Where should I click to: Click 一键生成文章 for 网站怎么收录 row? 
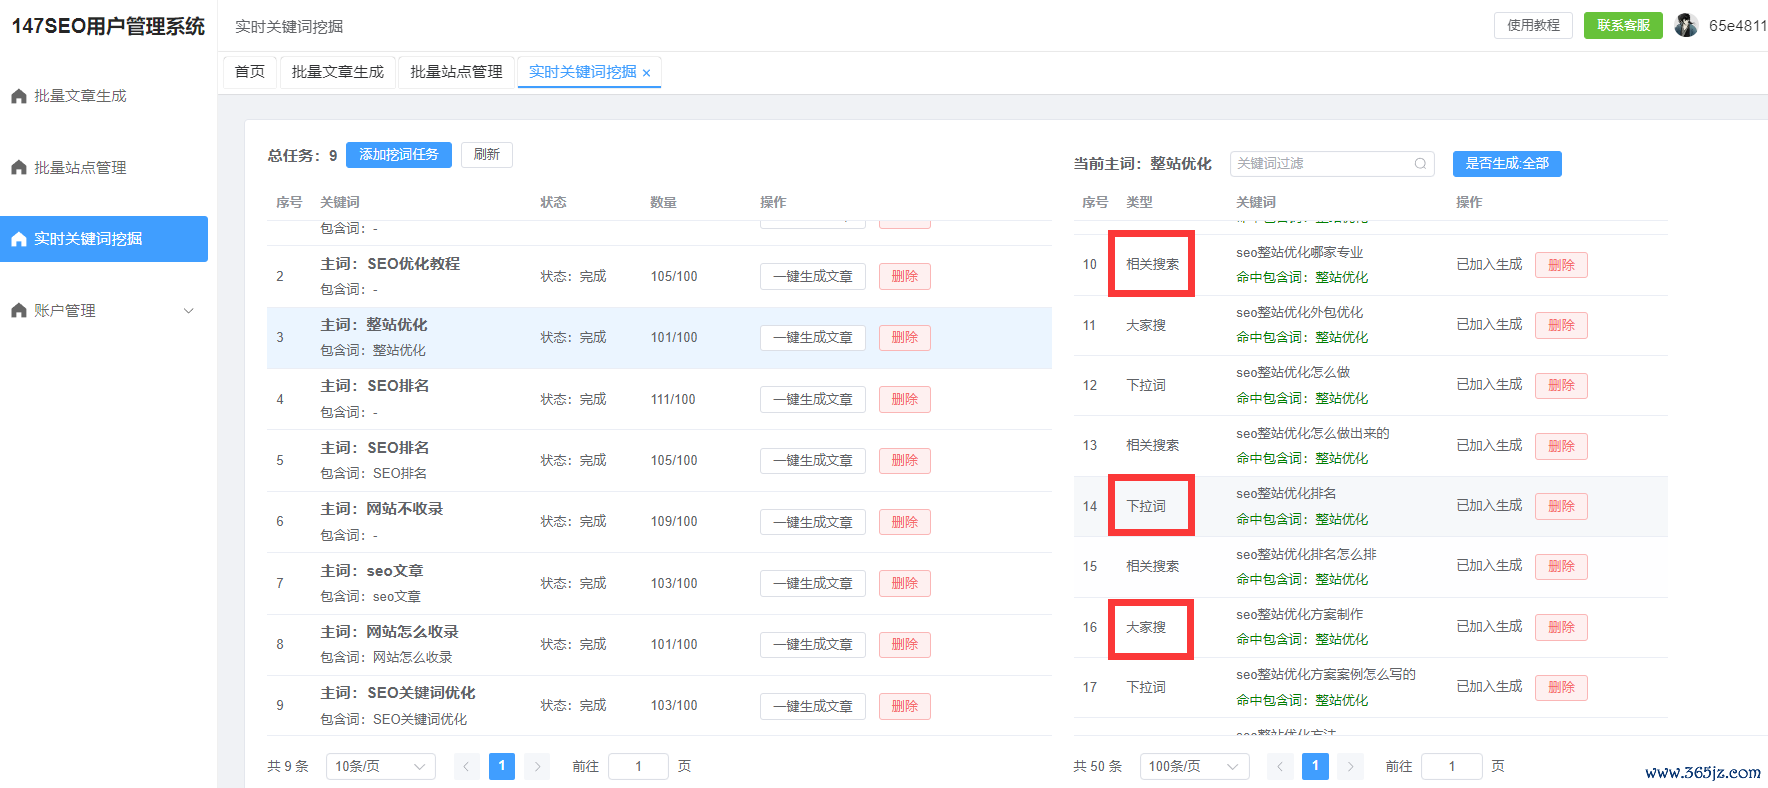[813, 645]
